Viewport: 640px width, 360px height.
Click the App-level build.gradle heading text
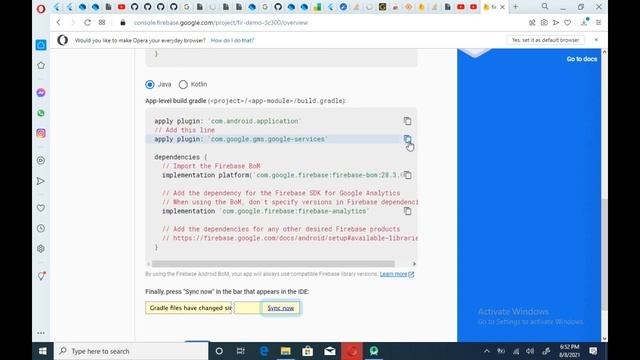(245, 101)
